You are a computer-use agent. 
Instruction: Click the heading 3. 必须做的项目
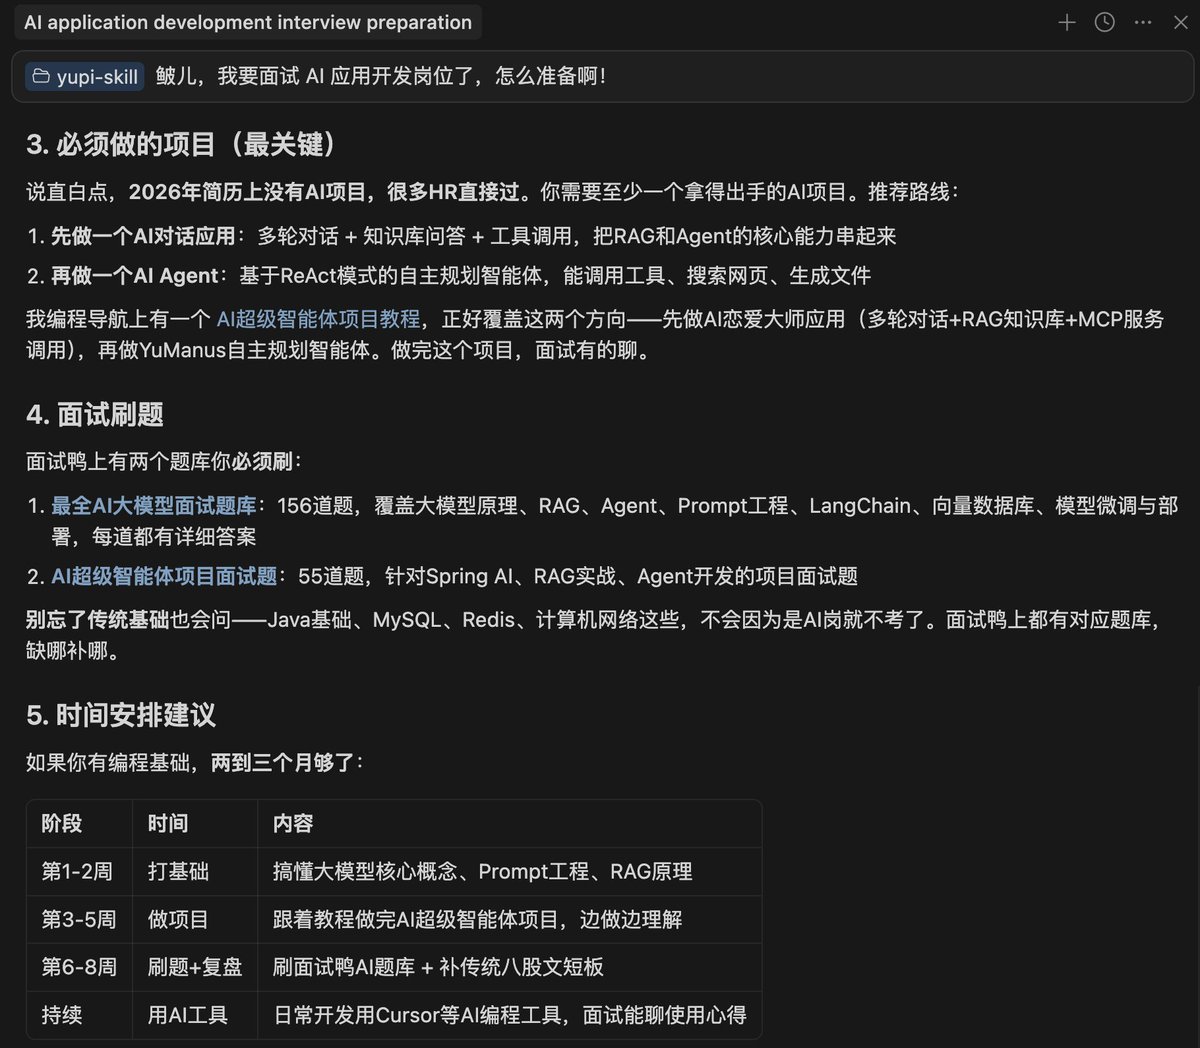pyautogui.click(x=180, y=145)
